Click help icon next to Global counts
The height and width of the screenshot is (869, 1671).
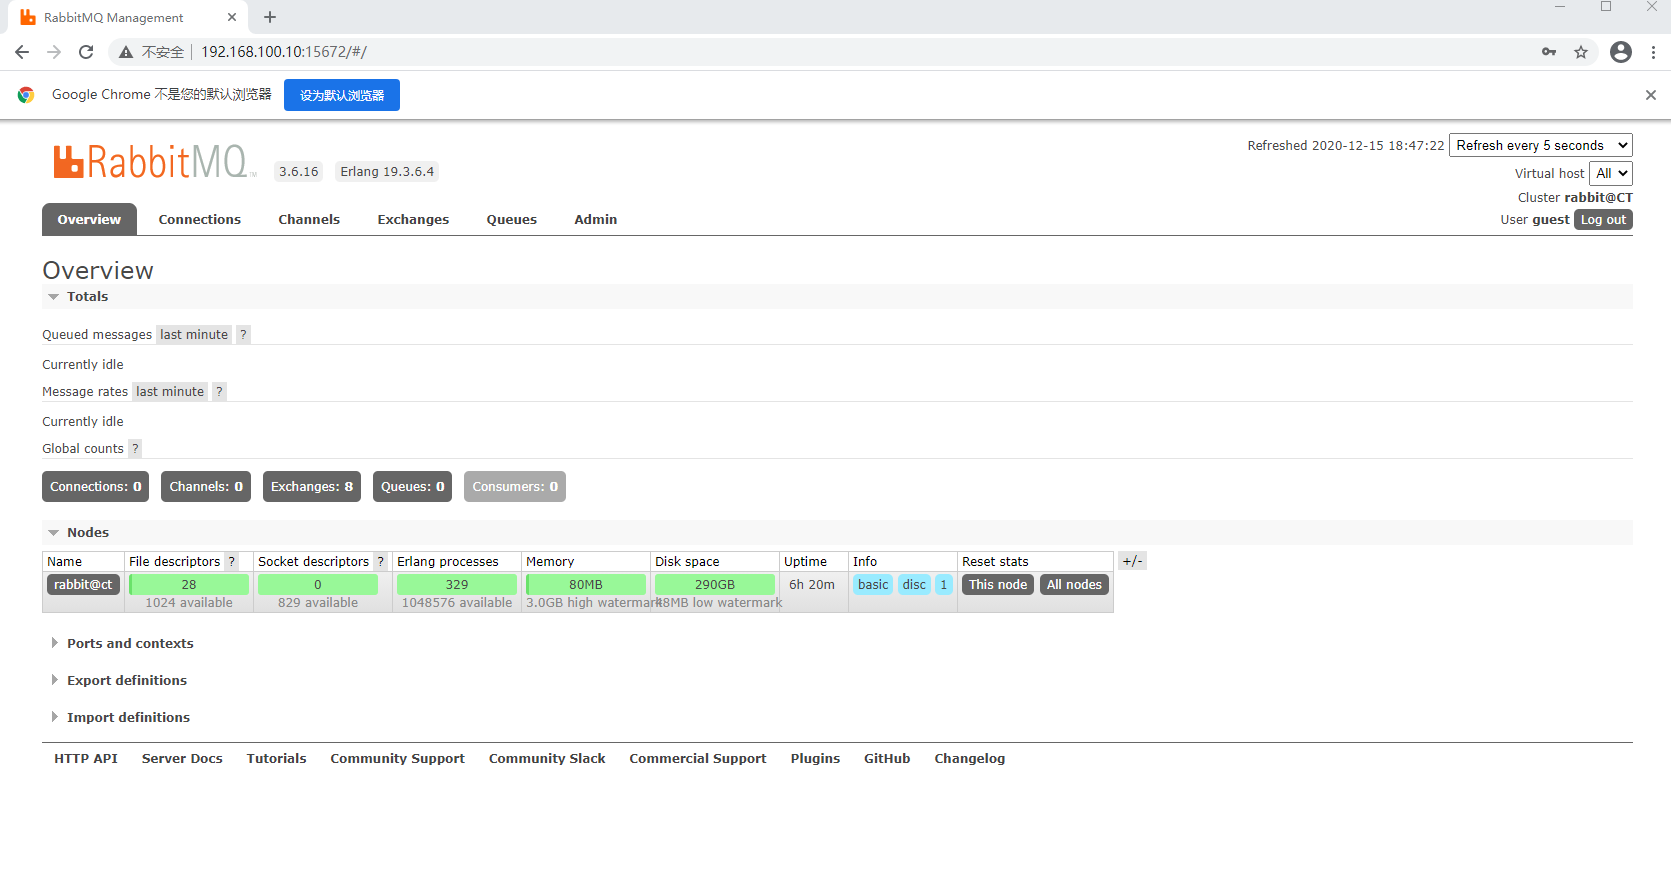click(135, 449)
